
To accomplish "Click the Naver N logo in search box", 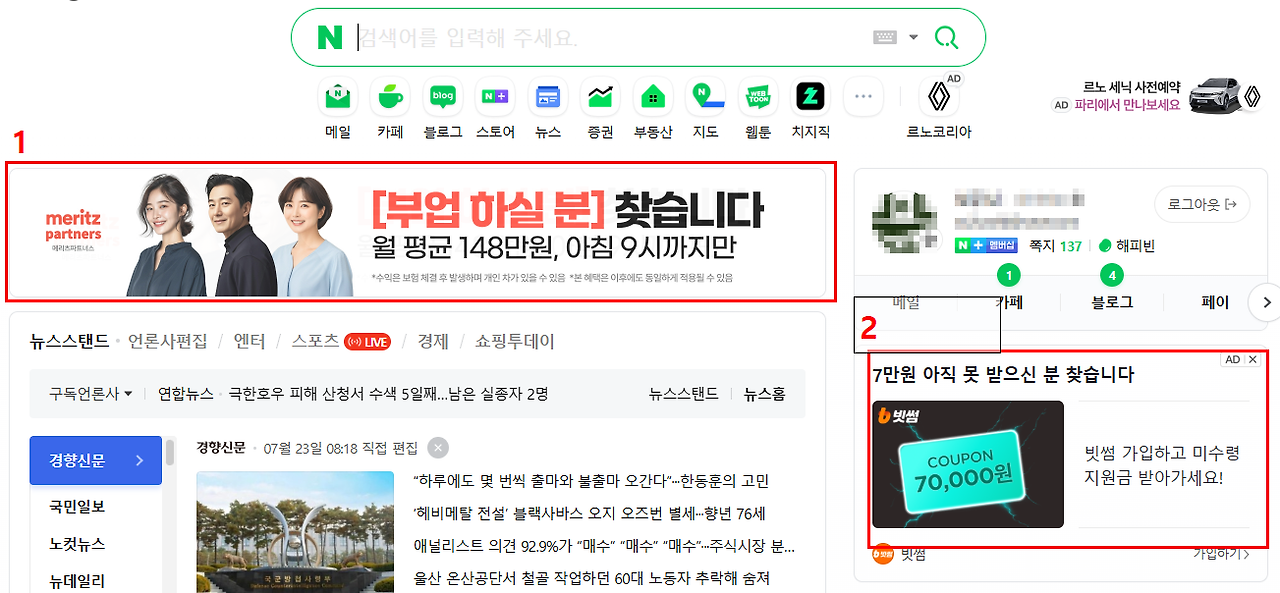I will pyautogui.click(x=330, y=38).
